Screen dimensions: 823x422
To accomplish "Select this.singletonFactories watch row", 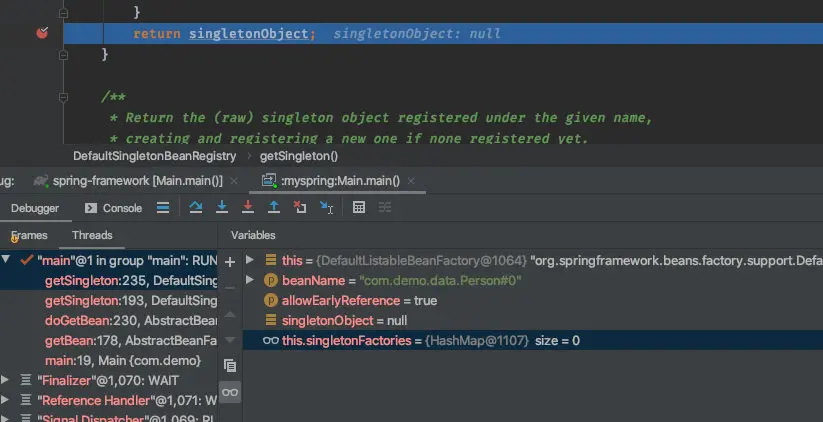I will point(533,340).
